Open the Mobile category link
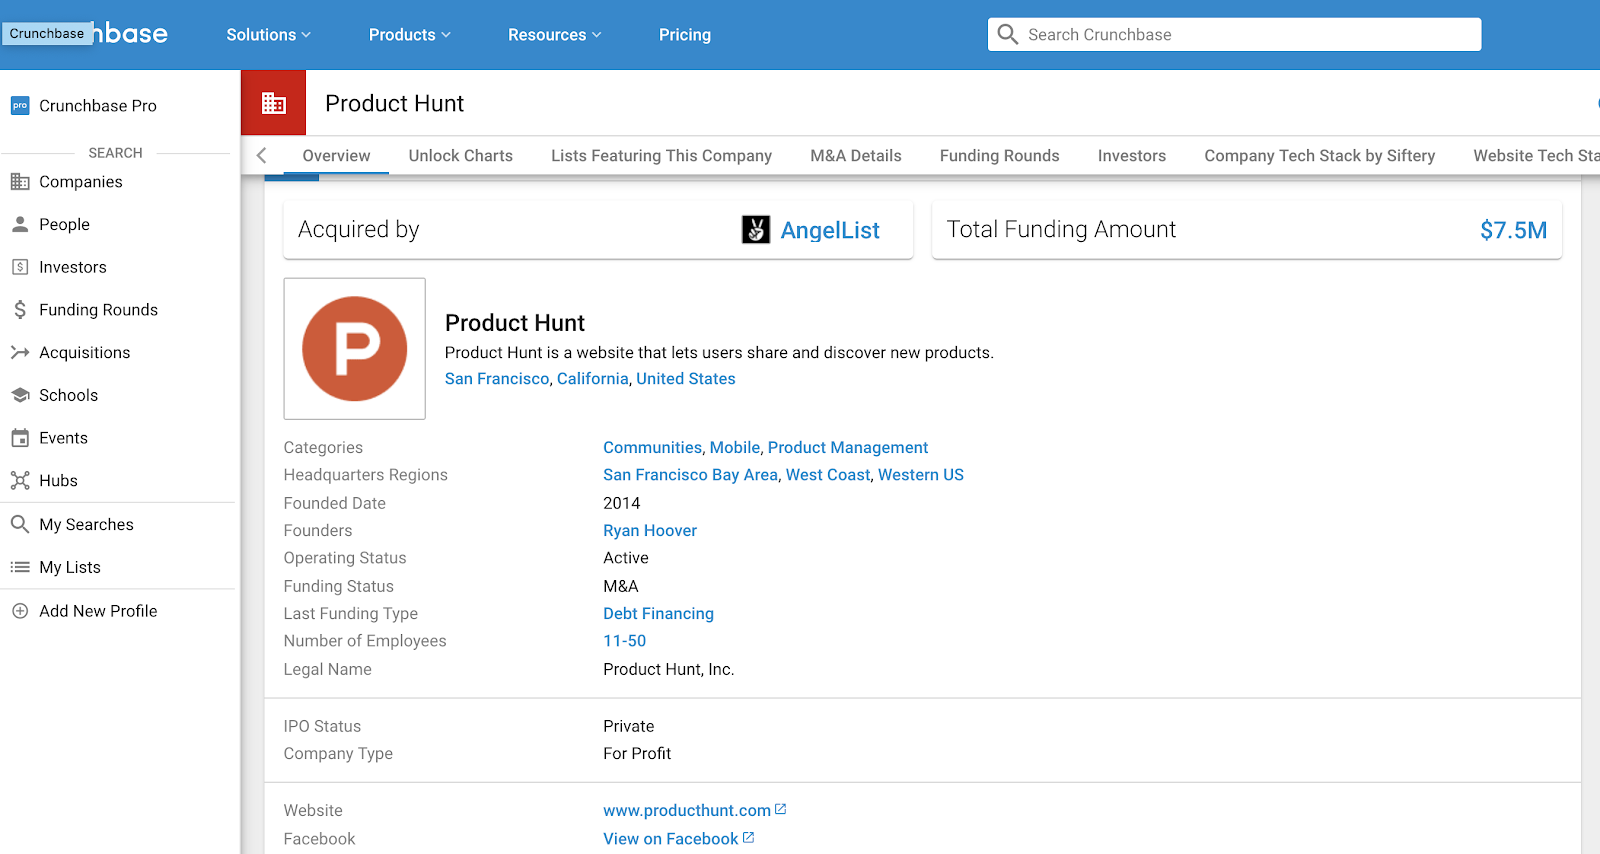Screen dimensions: 1600x854 point(735,448)
